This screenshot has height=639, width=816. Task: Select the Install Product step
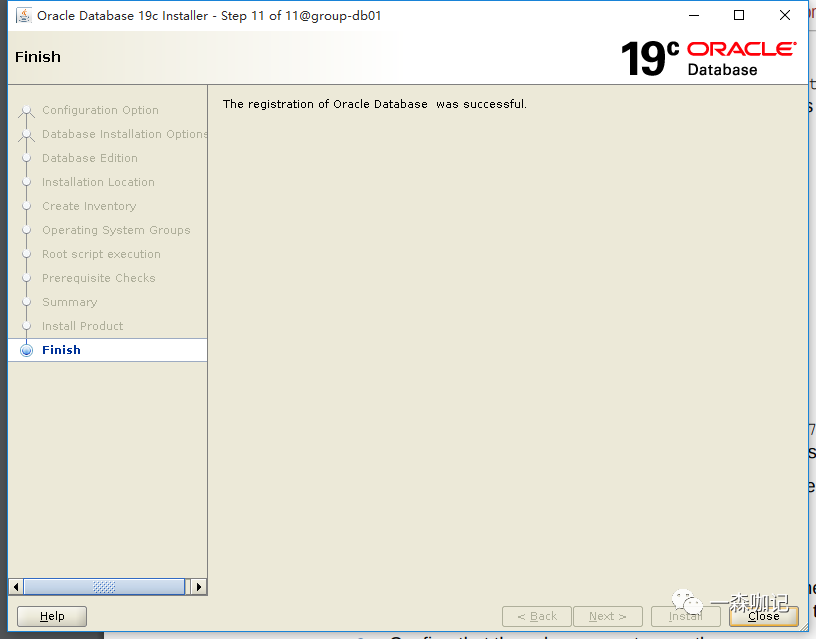pos(83,326)
